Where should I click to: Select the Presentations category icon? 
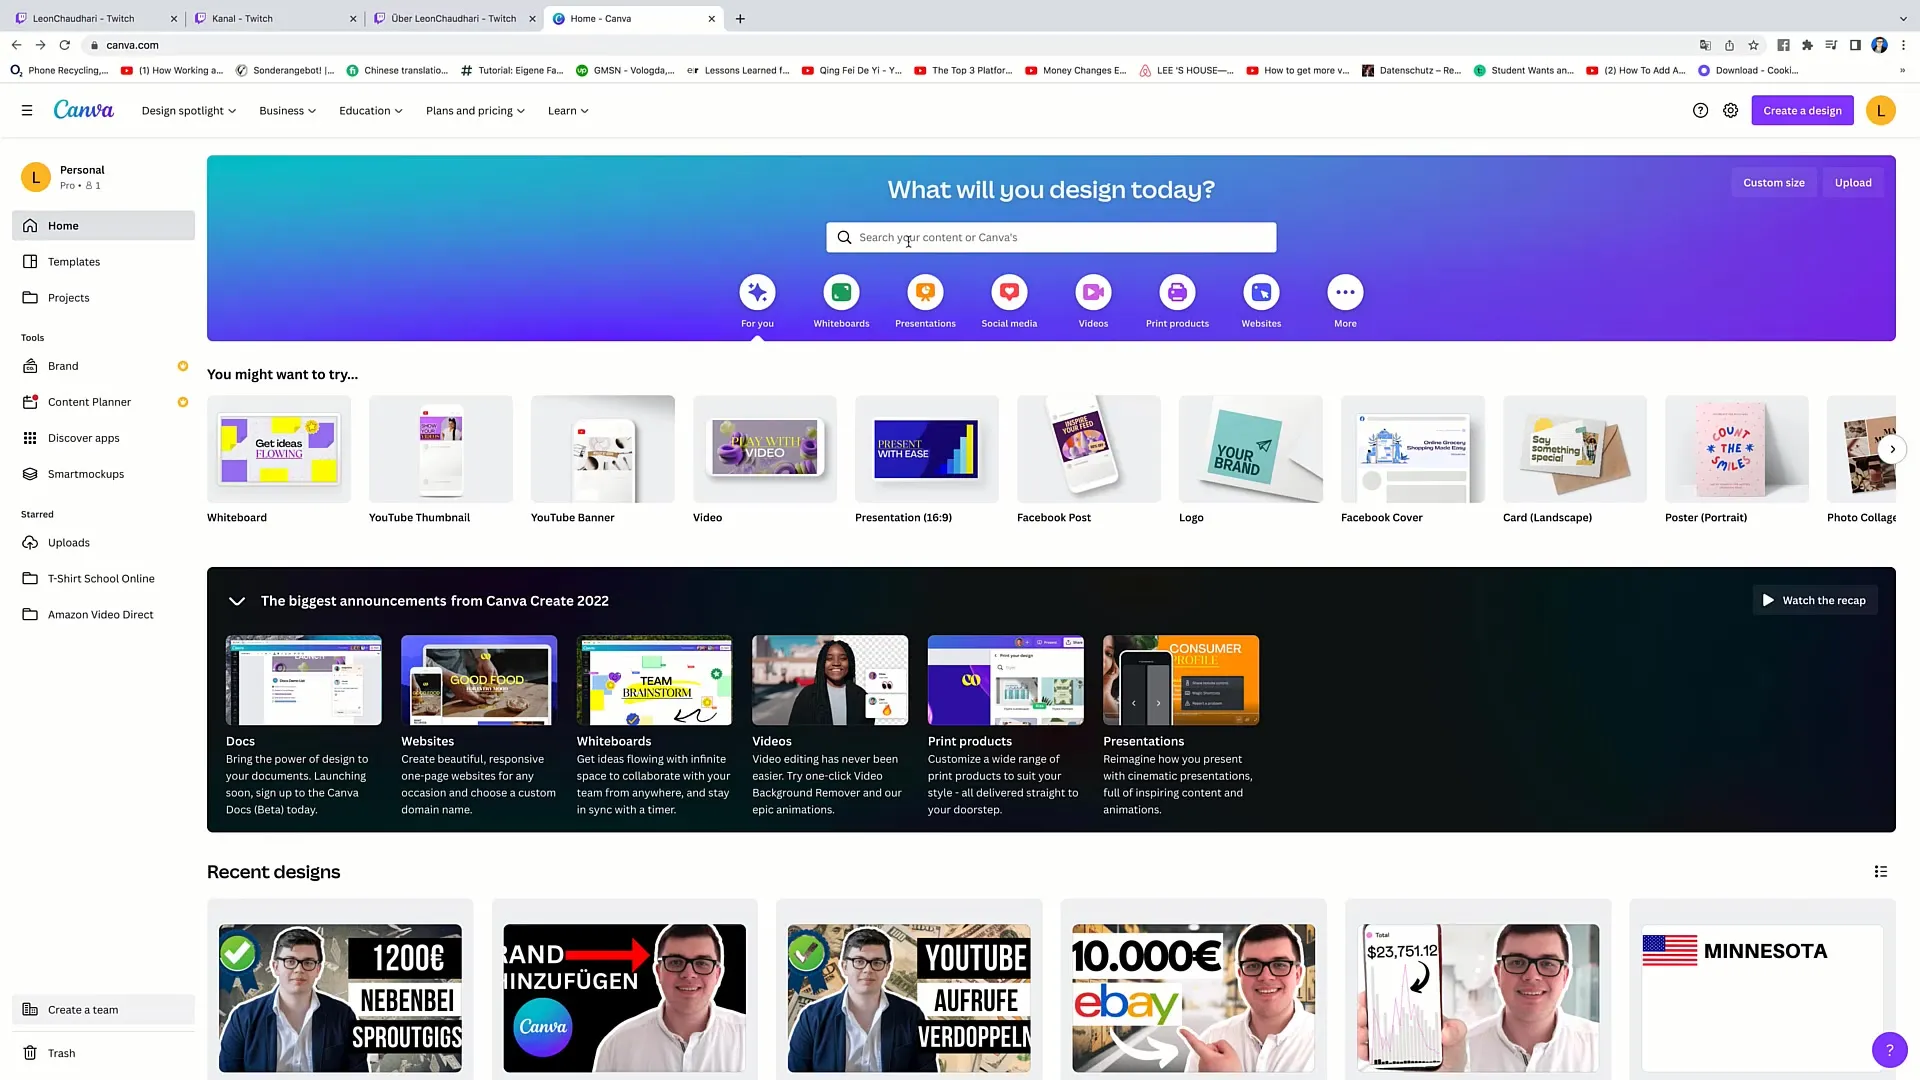coord(925,292)
